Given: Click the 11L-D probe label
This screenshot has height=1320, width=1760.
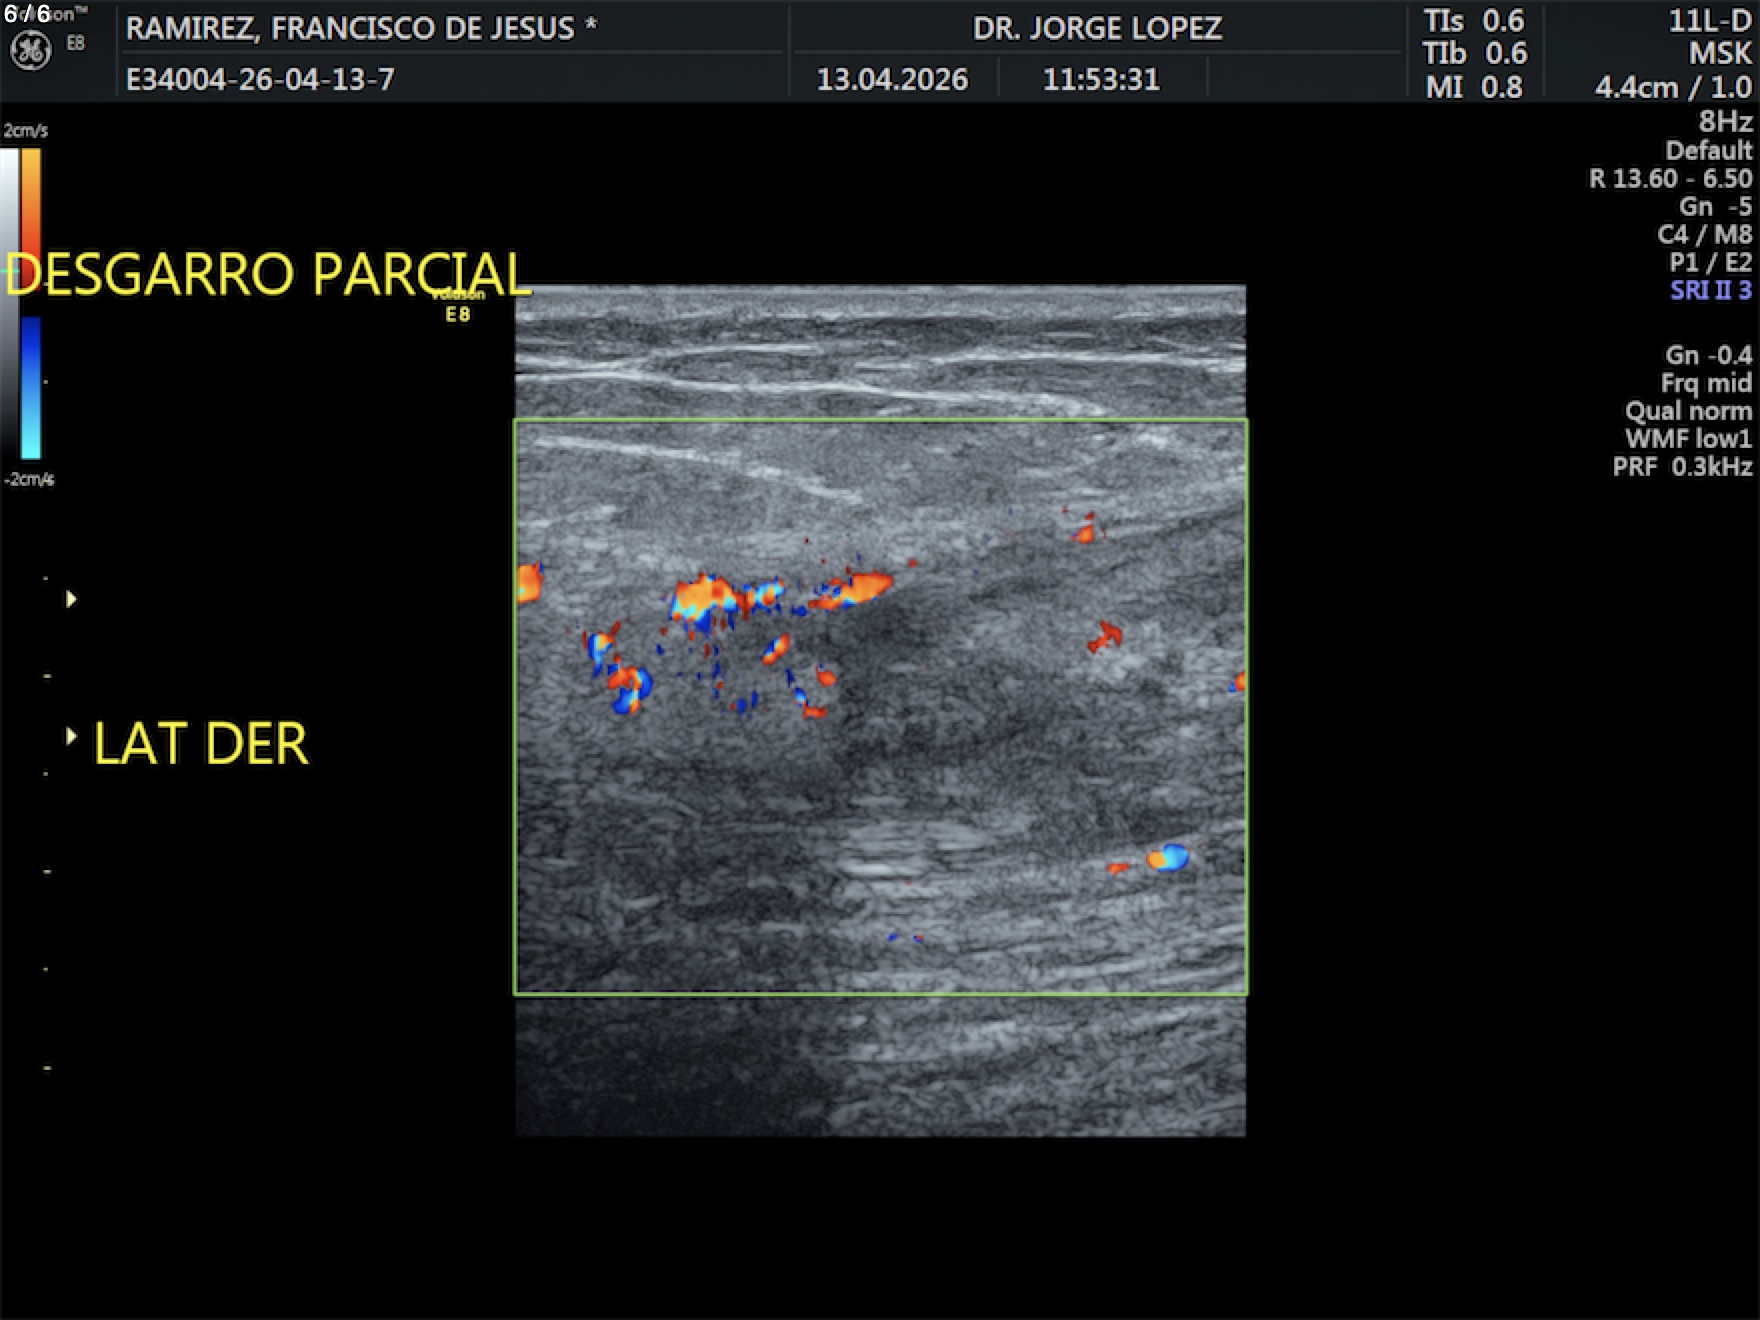Looking at the screenshot, I should (1709, 21).
